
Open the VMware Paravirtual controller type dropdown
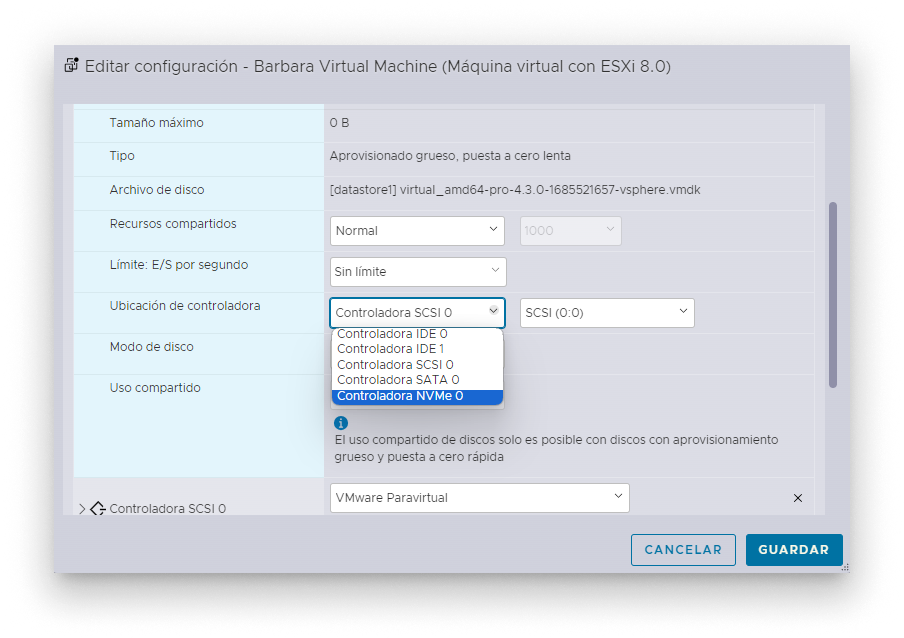click(x=478, y=497)
